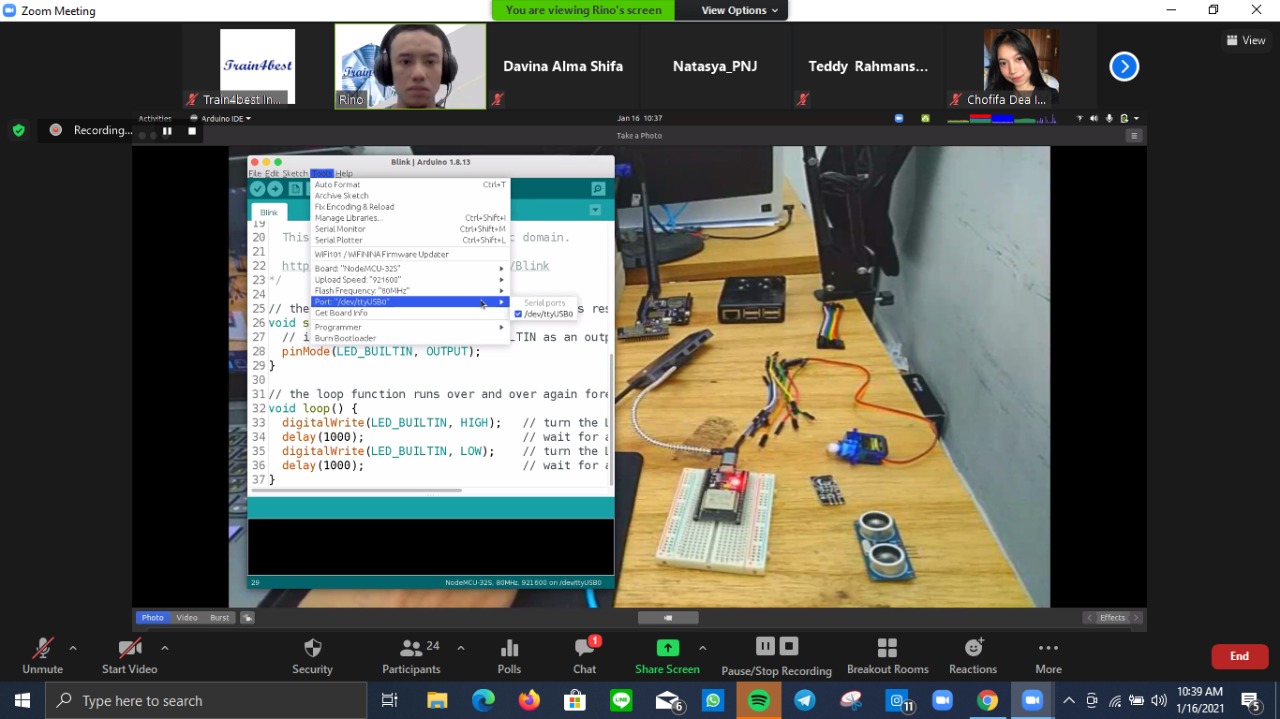Viewport: 1280px width, 719px height.
Task: Open the Polls icon
Action: pyautogui.click(x=509, y=649)
